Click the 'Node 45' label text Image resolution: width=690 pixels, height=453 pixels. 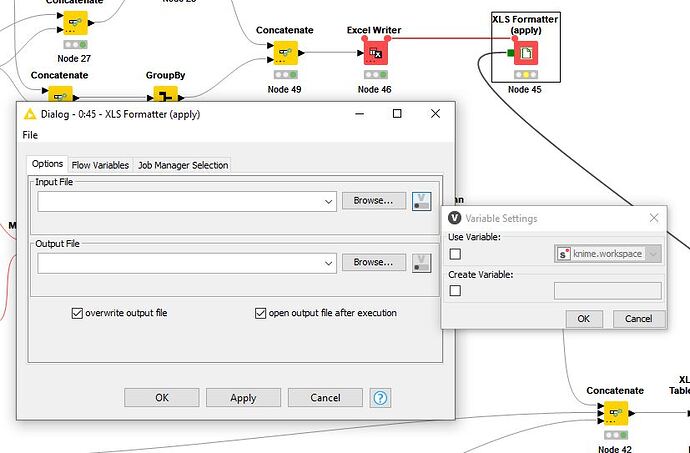pyautogui.click(x=525, y=89)
